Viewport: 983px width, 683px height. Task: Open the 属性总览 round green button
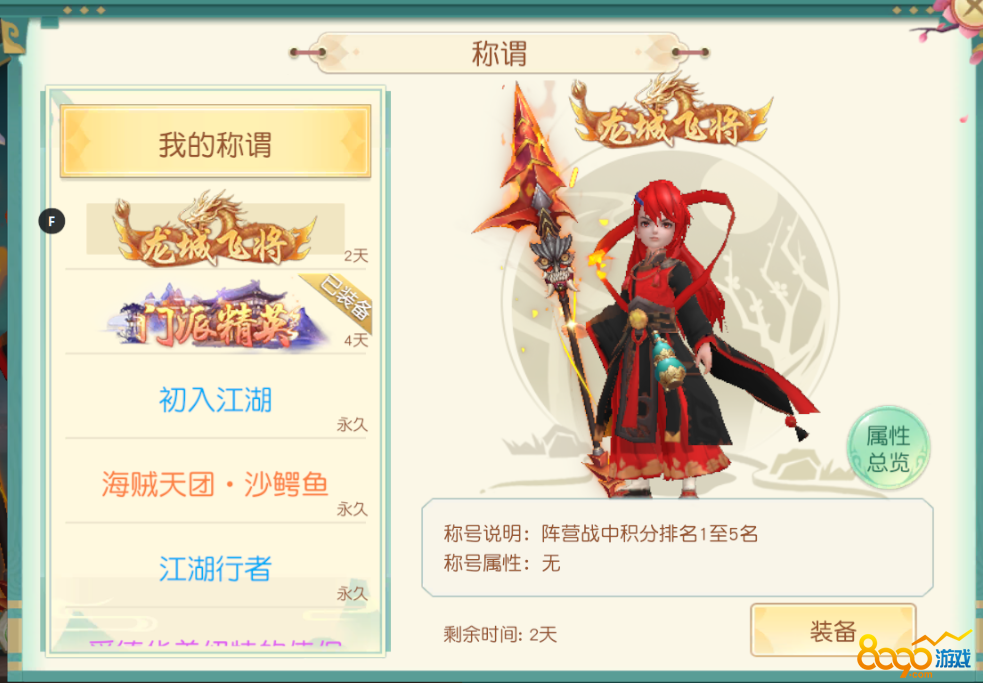tap(888, 448)
